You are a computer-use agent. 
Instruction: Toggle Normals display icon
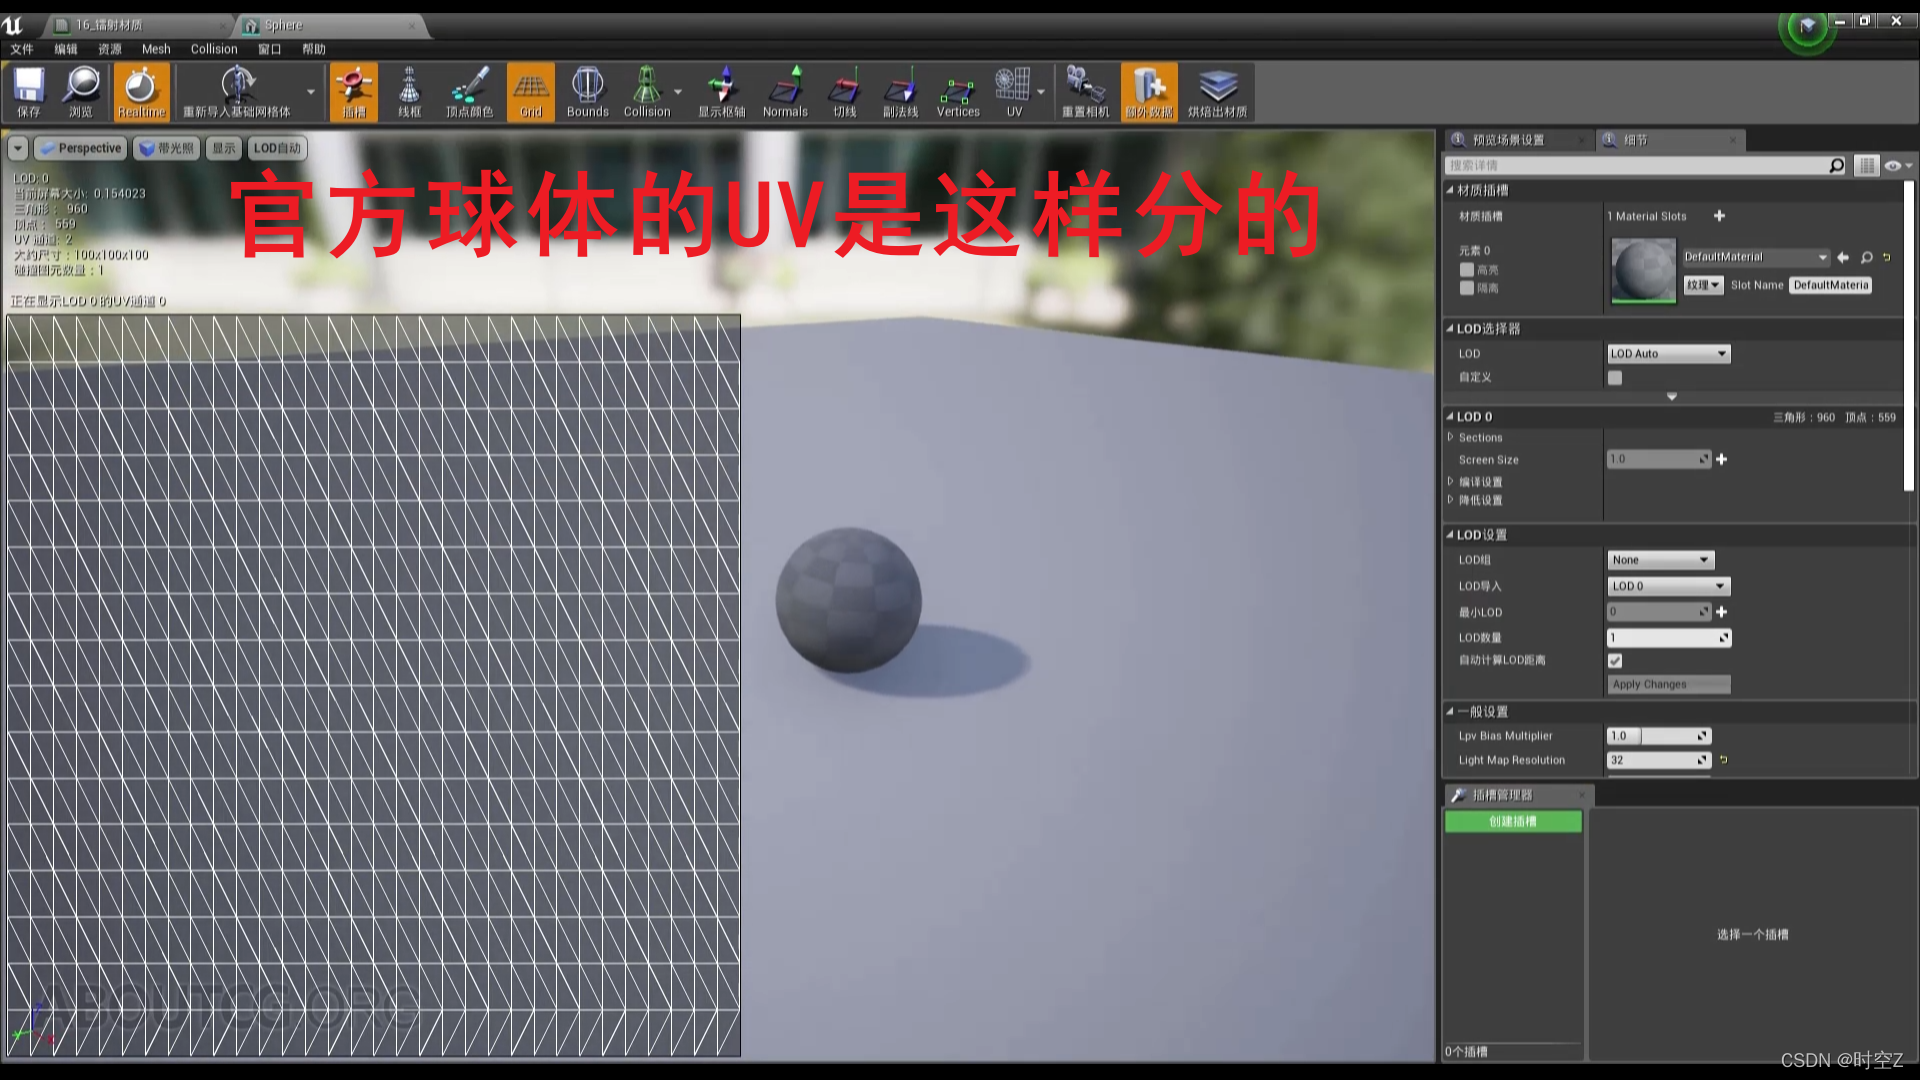pos(785,92)
